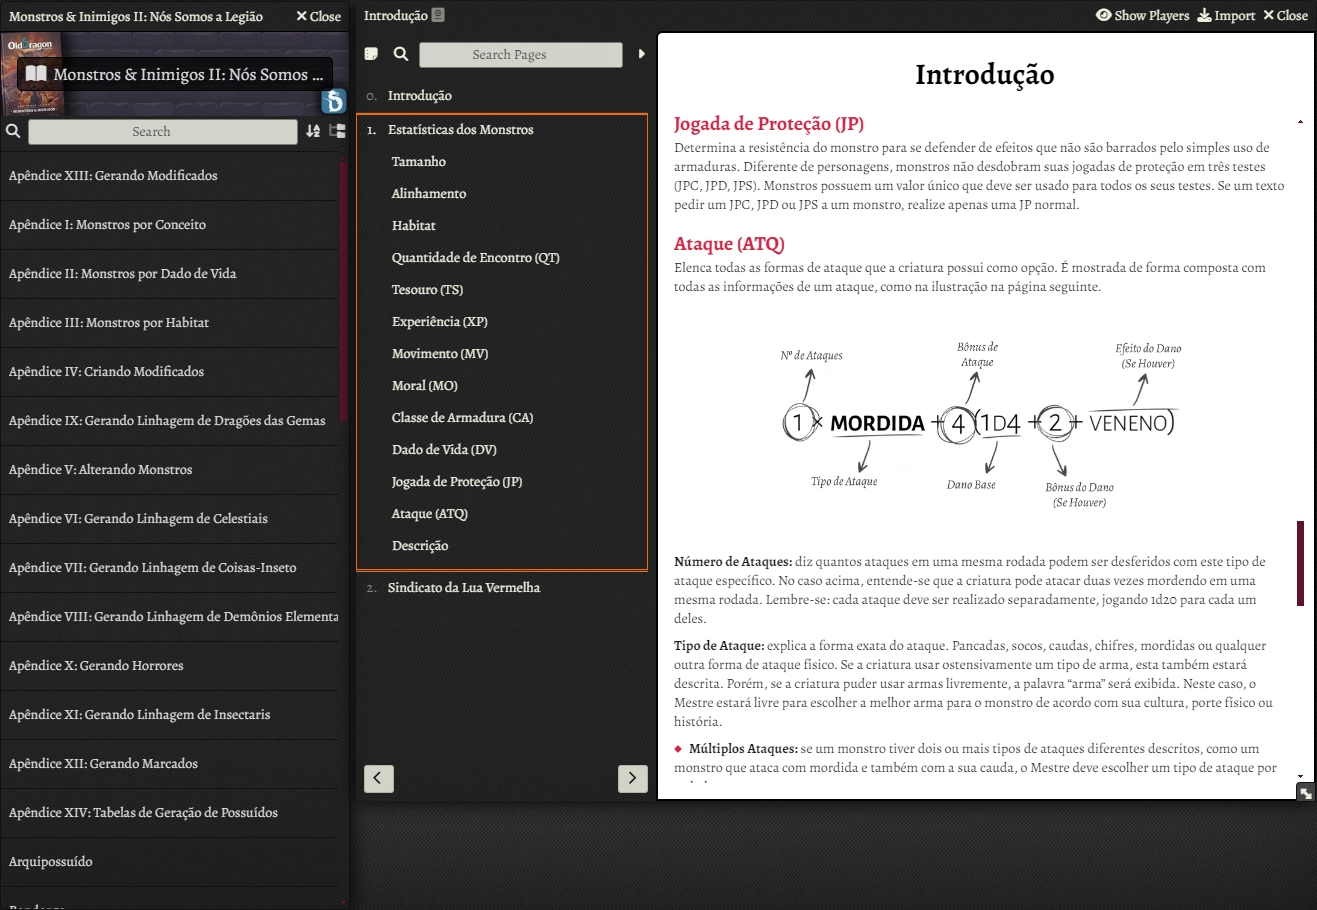The image size is (1317, 910).
Task: Jump to Dado de Vida (DV) heading
Action: click(x=444, y=450)
